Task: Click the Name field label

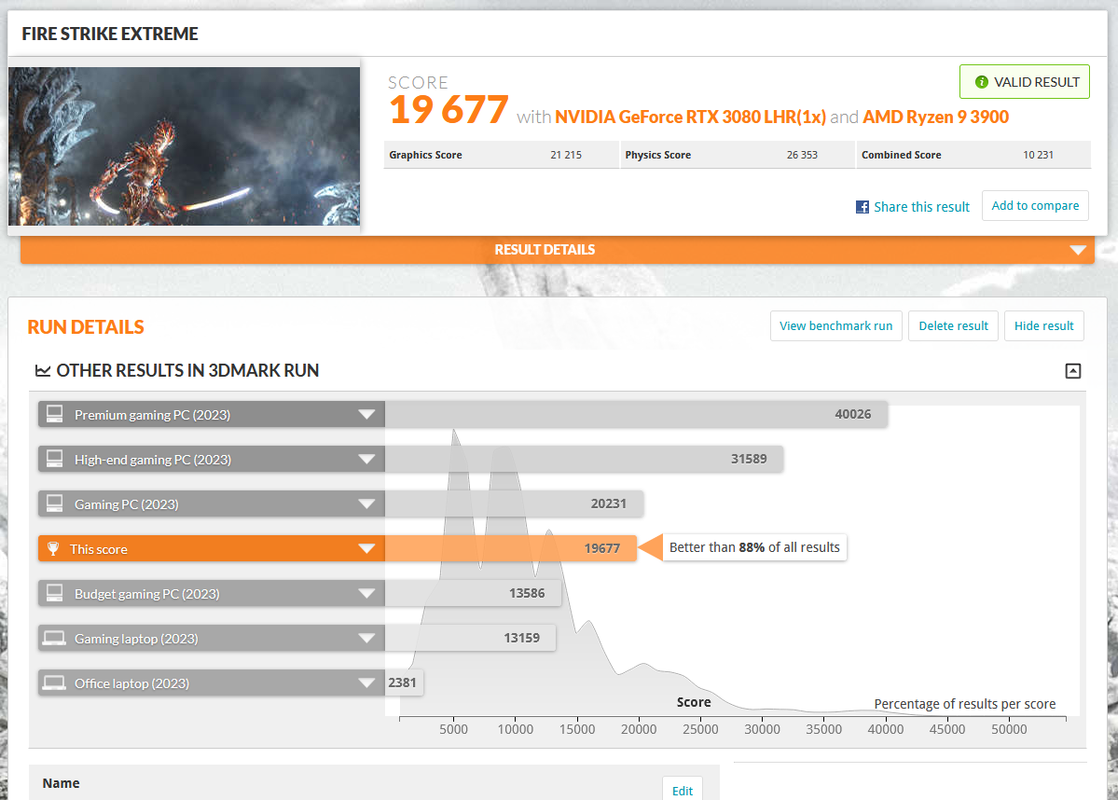Action: pyautogui.click(x=61, y=783)
